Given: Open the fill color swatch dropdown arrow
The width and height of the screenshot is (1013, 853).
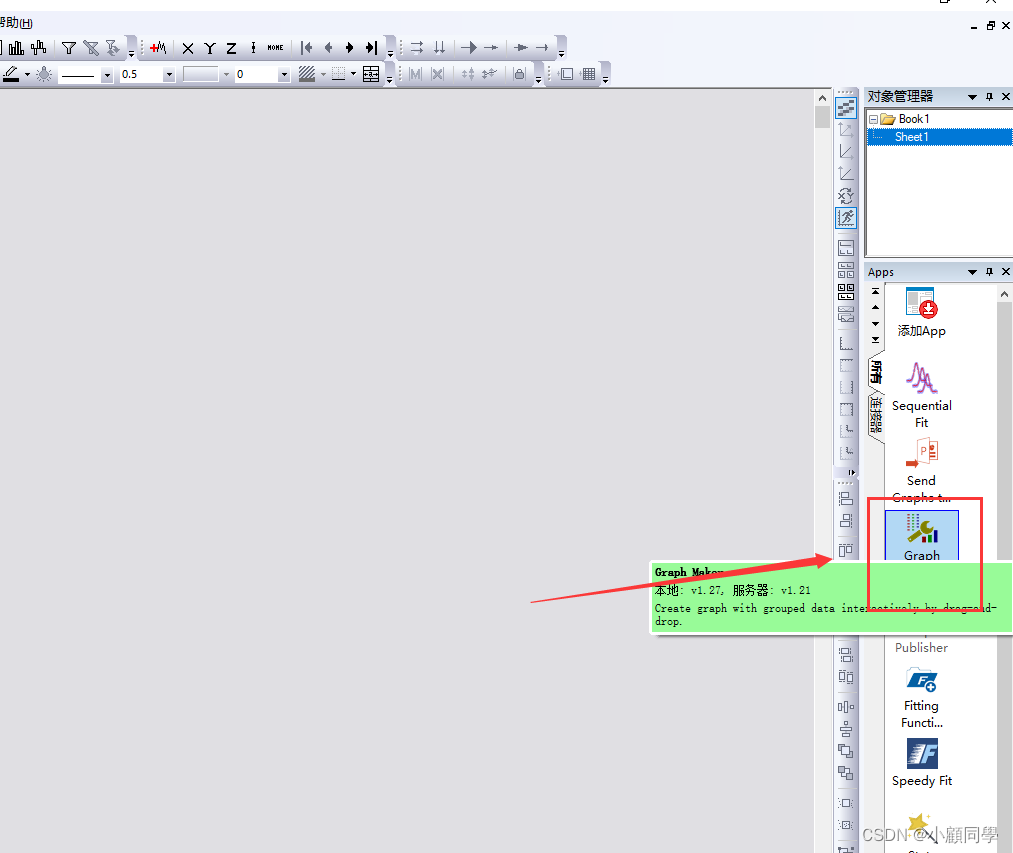Looking at the screenshot, I should pyautogui.click(x=226, y=74).
